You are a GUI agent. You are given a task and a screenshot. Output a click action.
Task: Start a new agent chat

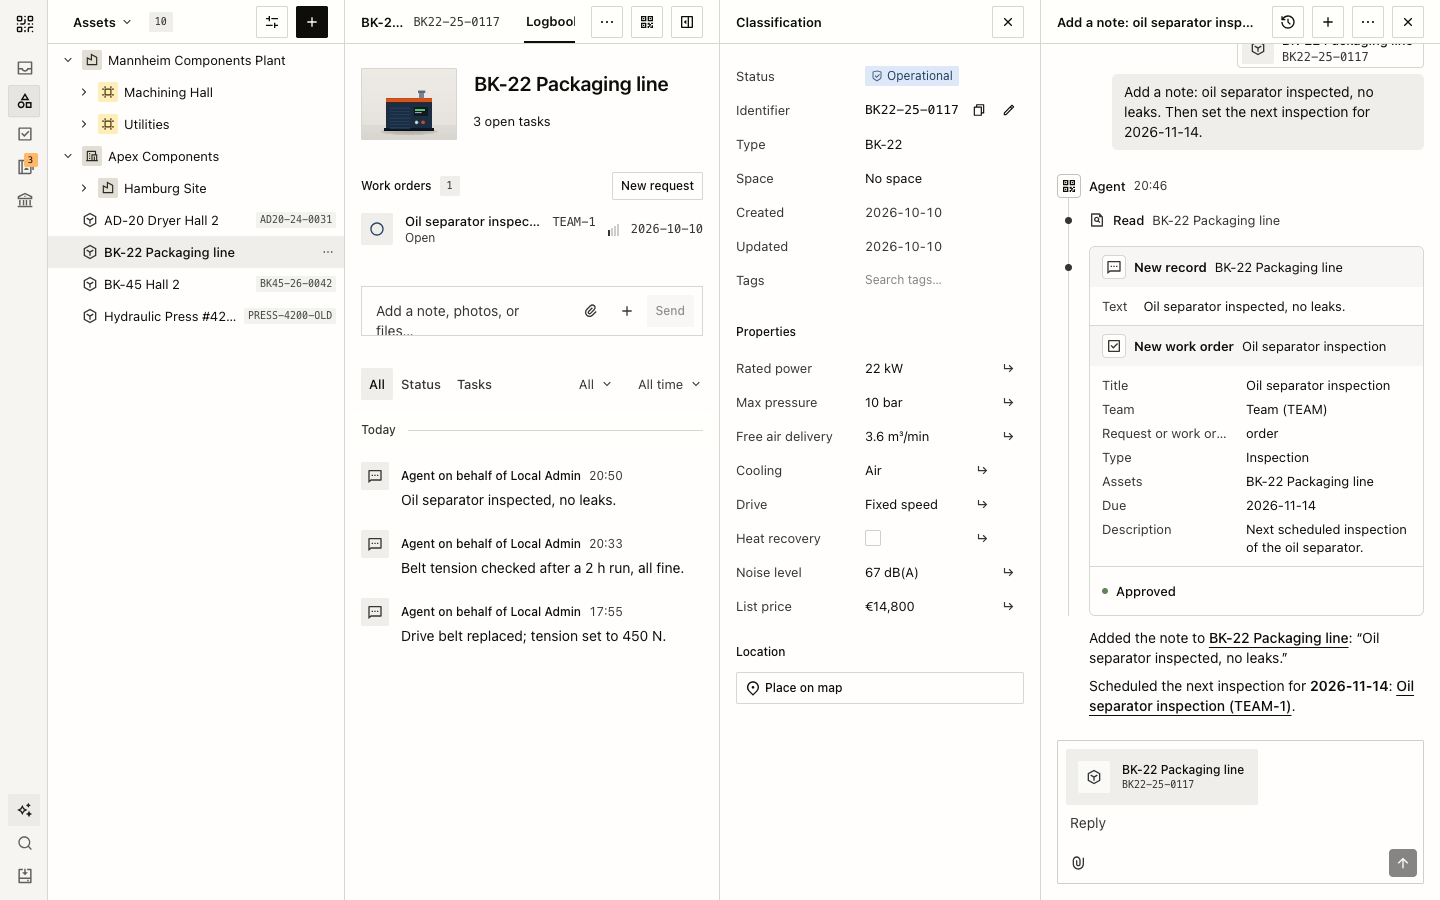tap(1328, 22)
